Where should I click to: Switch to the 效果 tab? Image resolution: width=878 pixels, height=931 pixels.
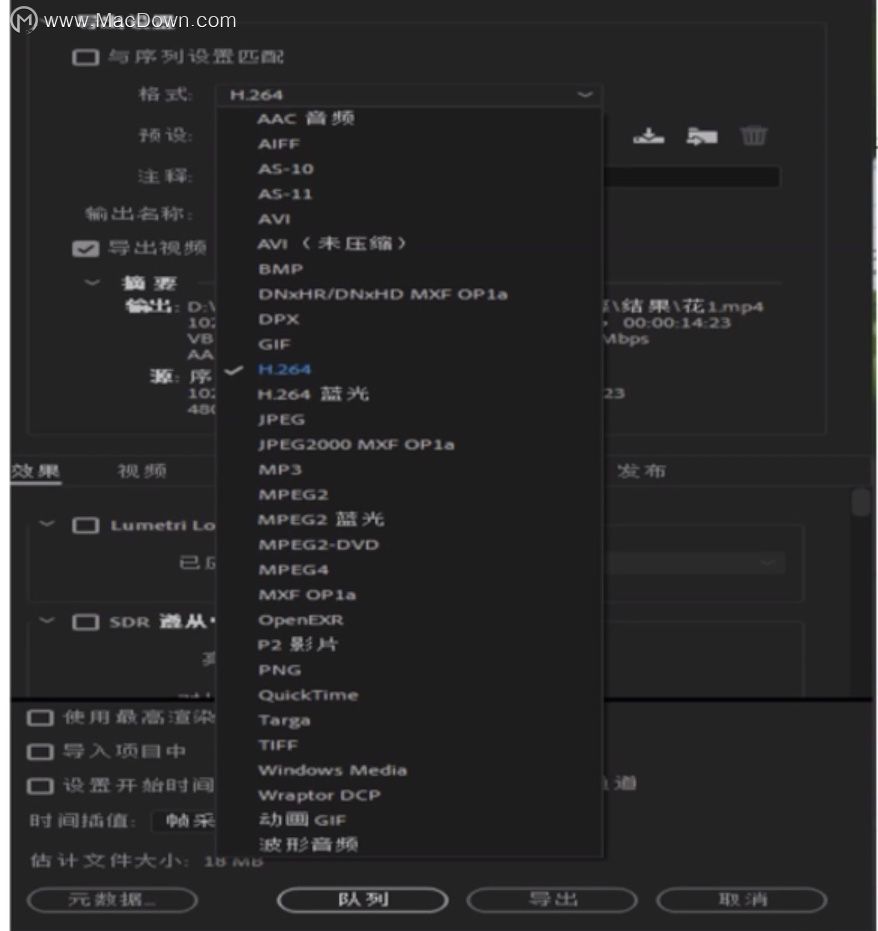(36, 471)
